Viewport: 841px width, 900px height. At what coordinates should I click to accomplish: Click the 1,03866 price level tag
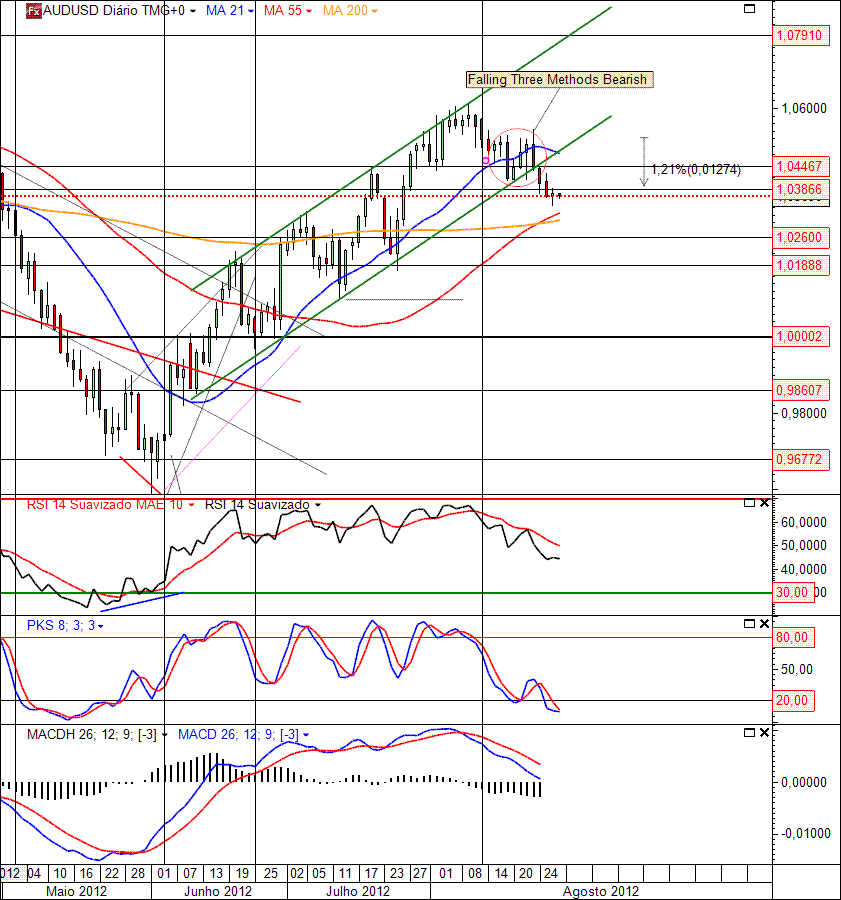(x=801, y=189)
